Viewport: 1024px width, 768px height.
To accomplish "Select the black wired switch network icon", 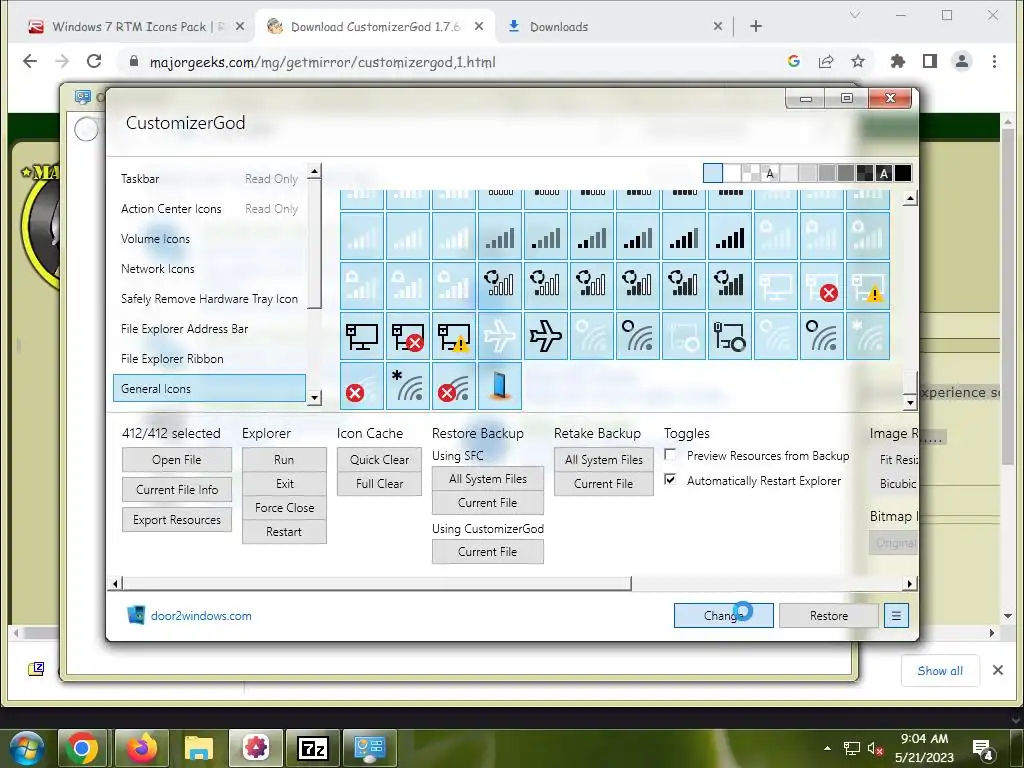I will tap(729, 336).
